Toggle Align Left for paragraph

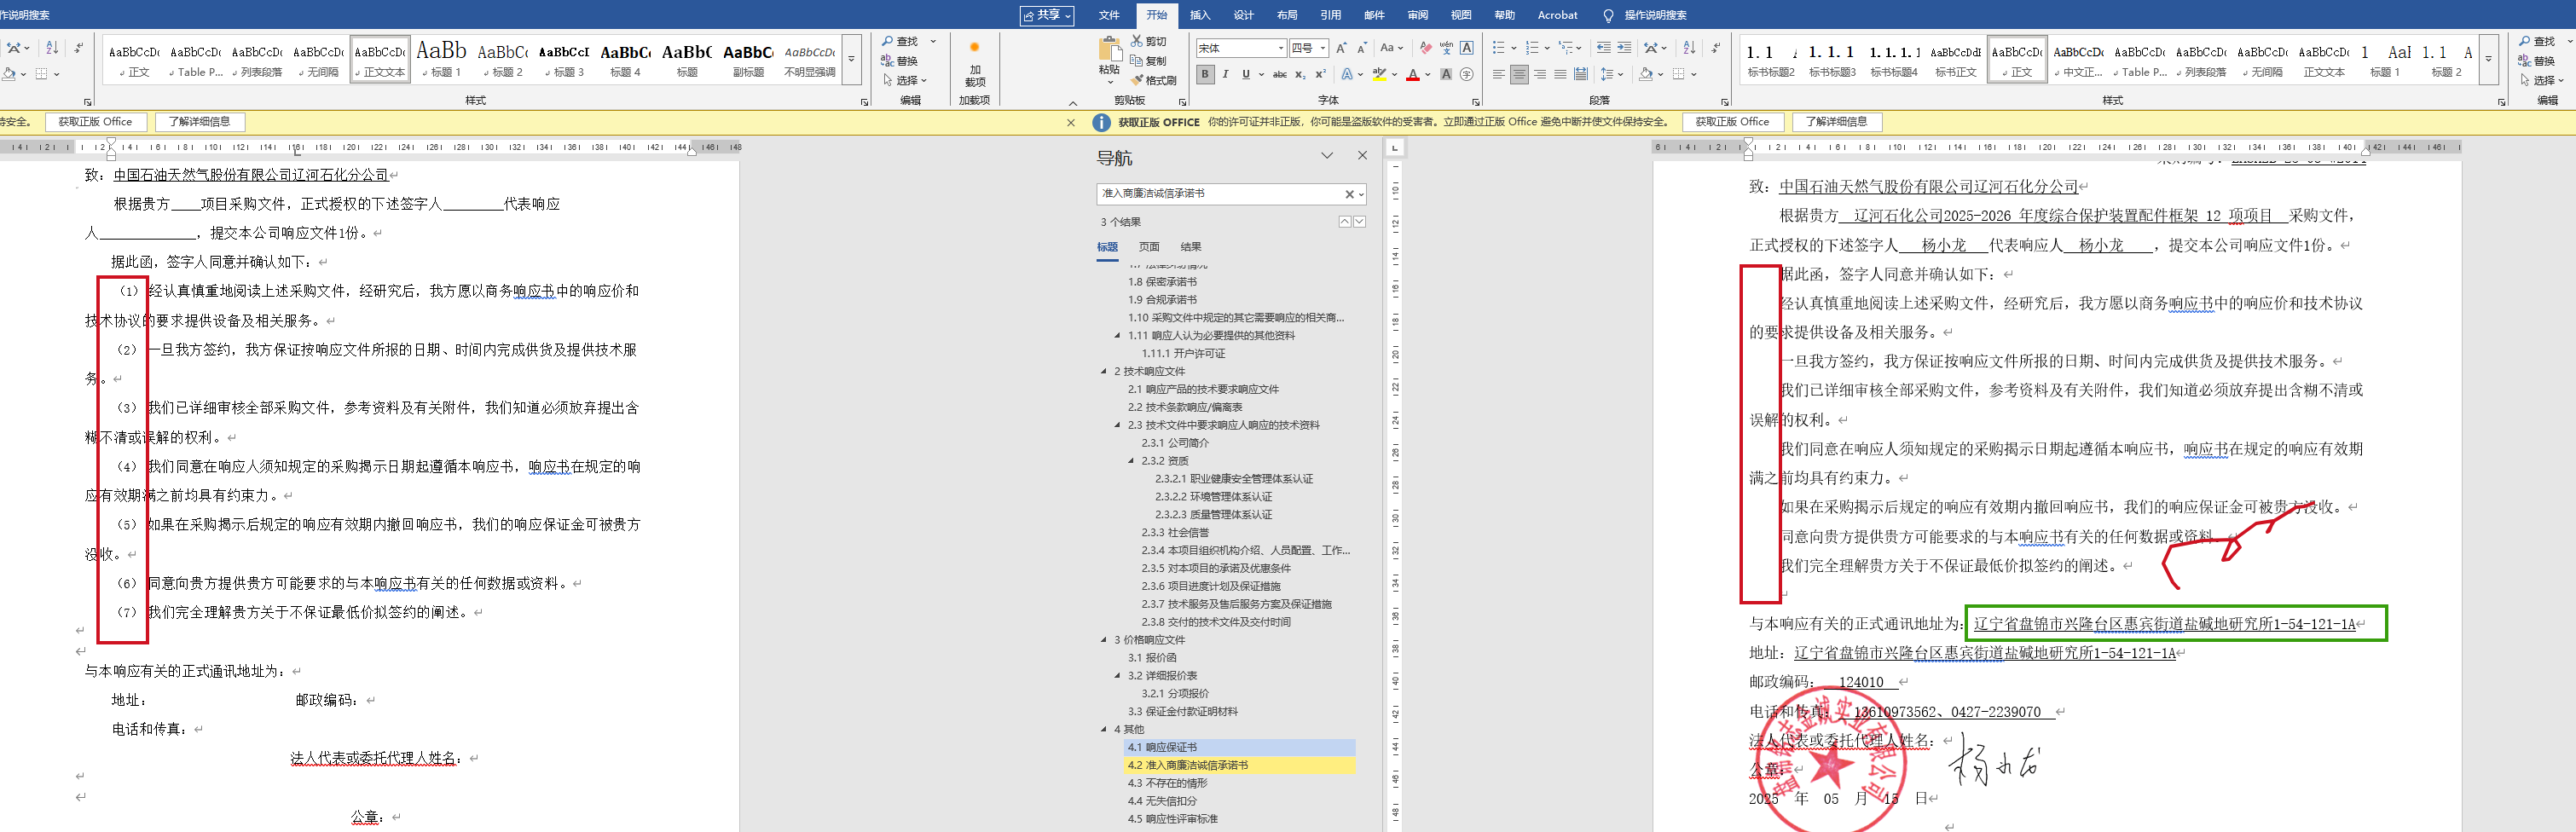[x=1498, y=74]
